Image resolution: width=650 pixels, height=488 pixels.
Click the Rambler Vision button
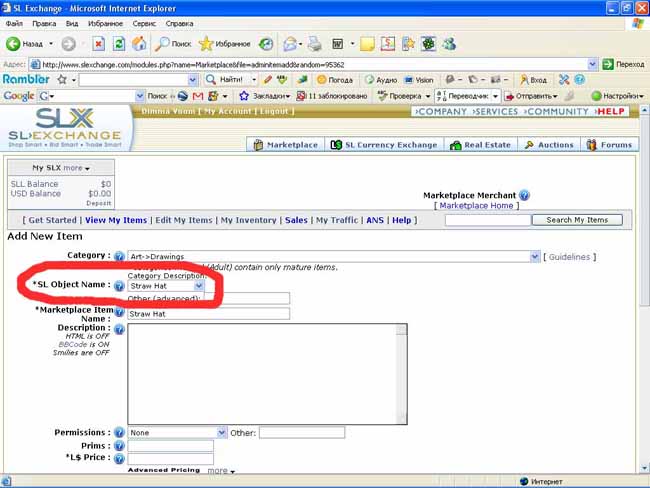click(419, 80)
